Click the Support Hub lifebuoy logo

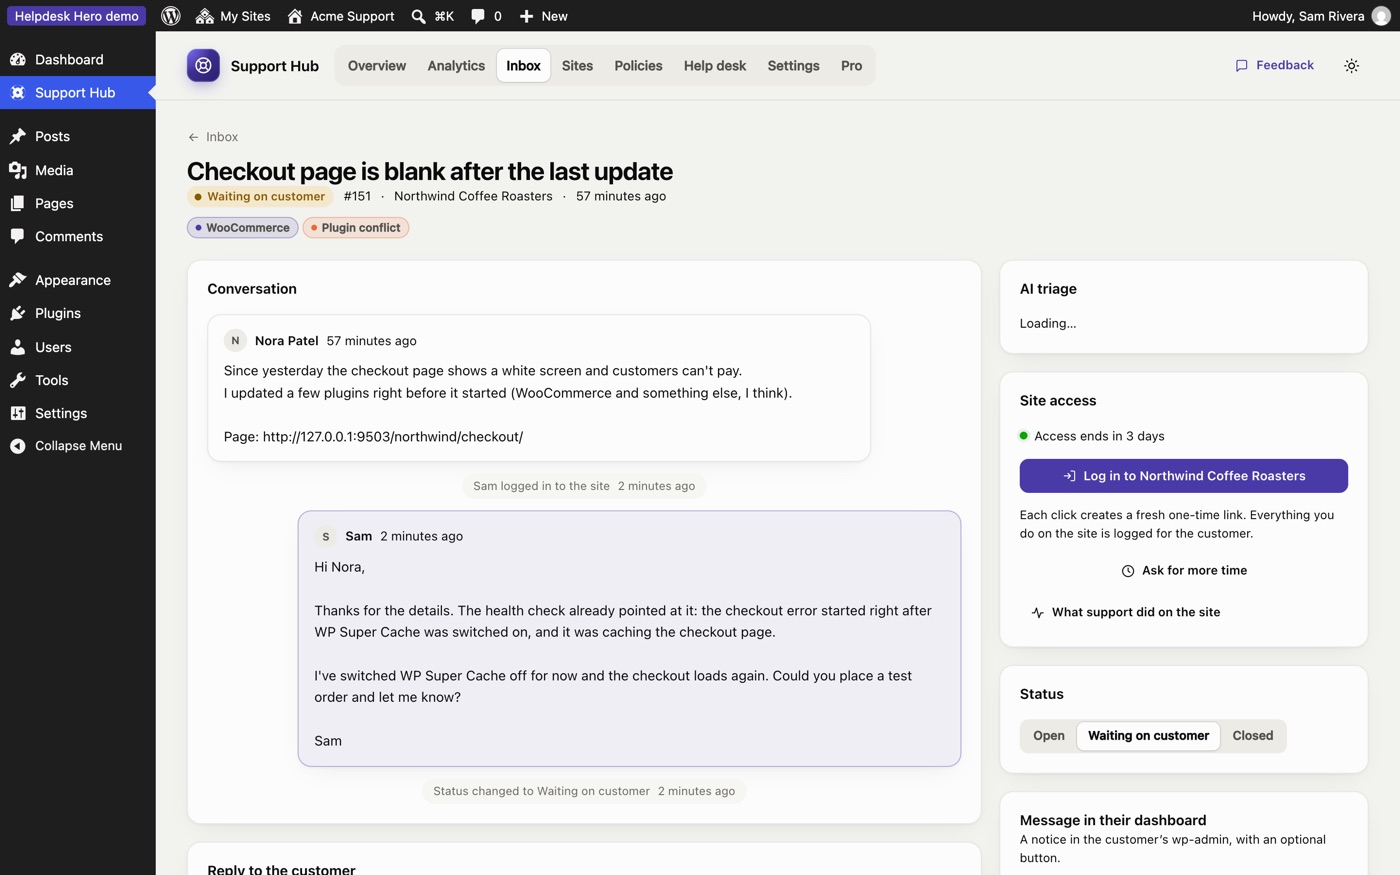(203, 66)
